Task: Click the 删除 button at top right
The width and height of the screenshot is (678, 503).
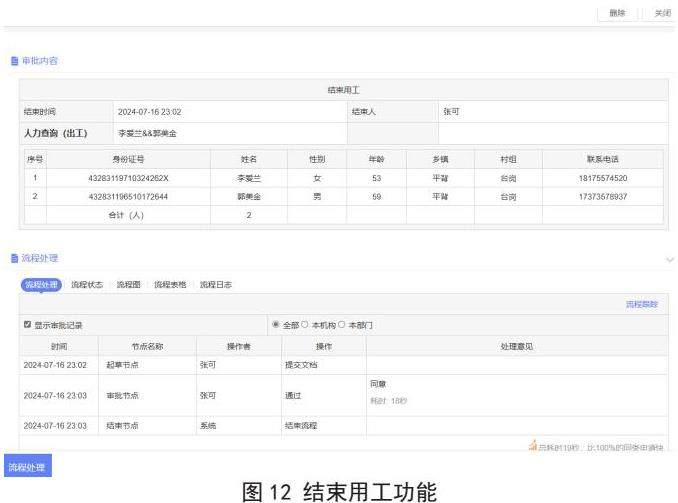Action: click(617, 13)
